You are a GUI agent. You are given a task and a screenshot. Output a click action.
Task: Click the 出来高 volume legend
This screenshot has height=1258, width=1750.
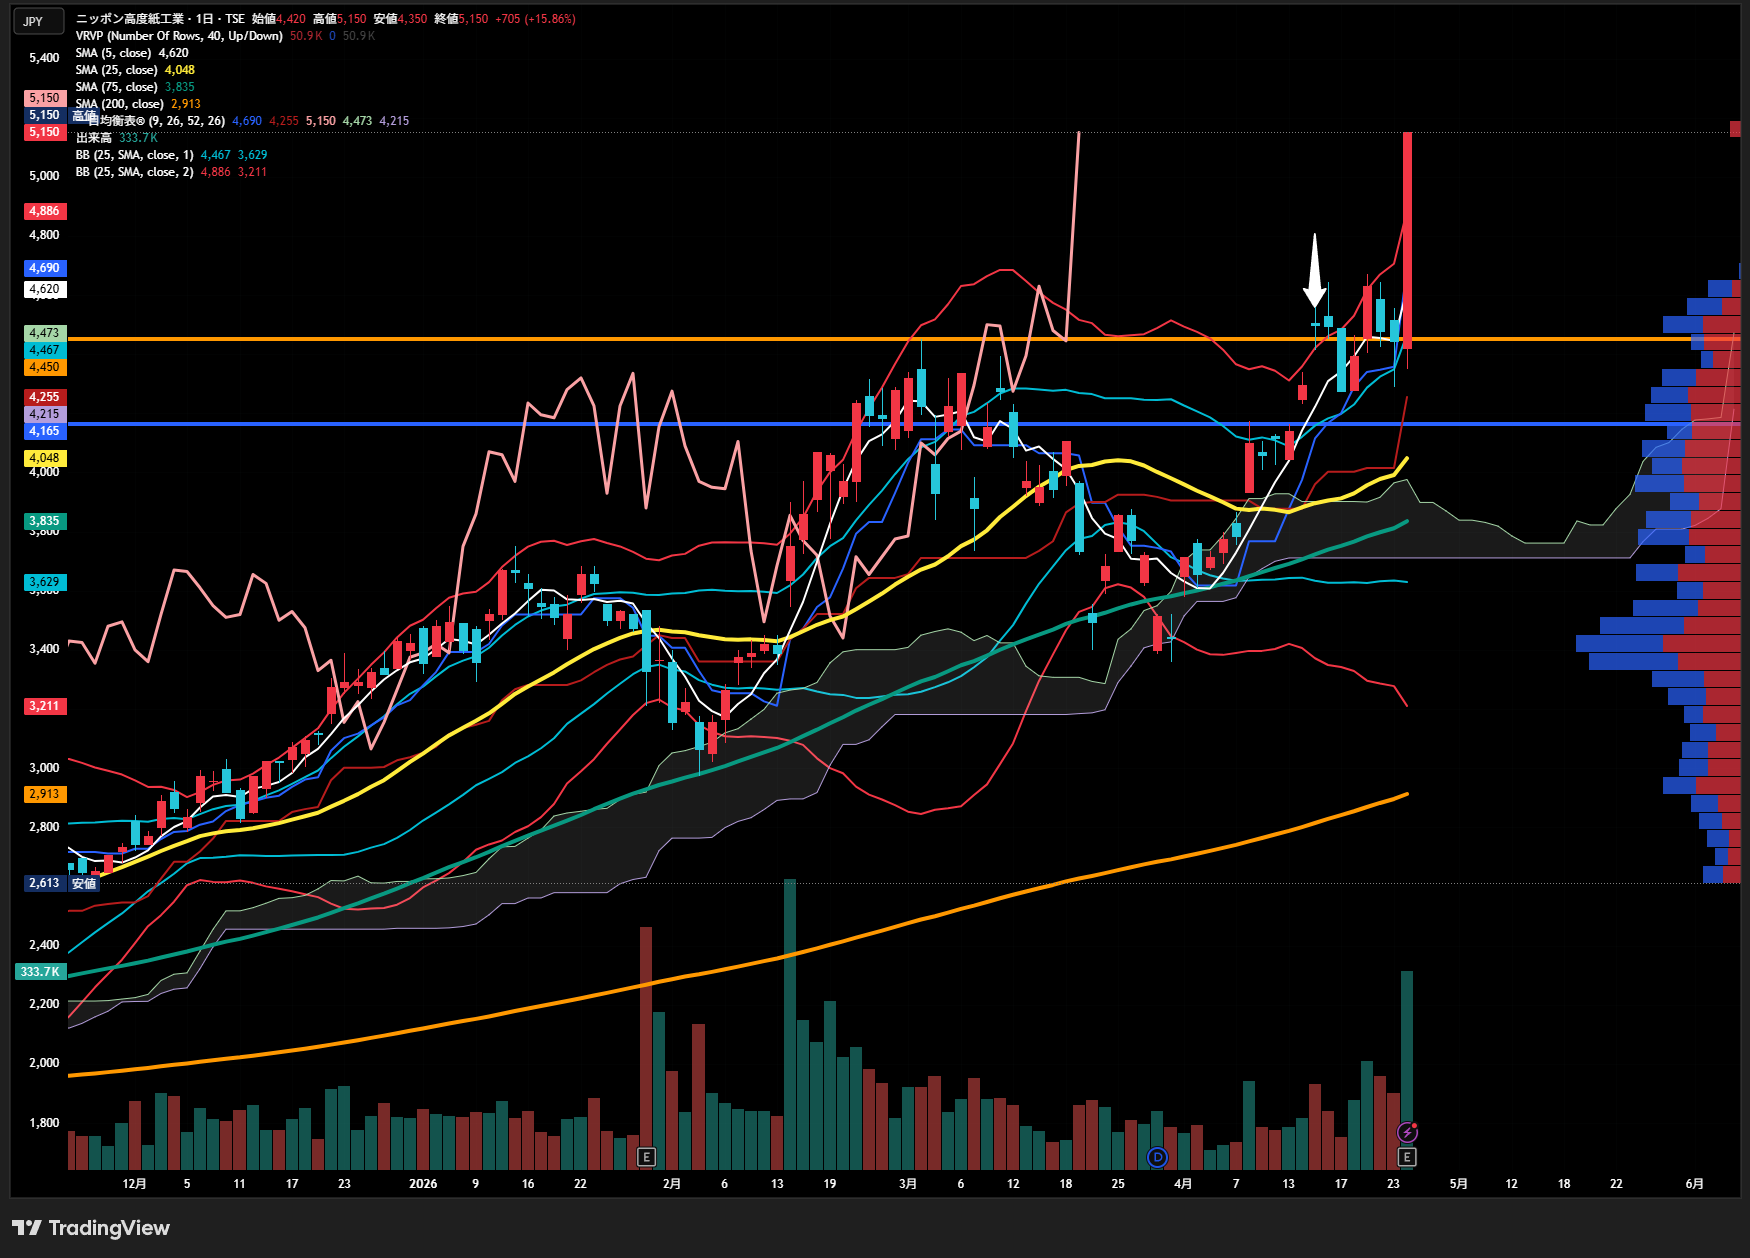pos(94,138)
